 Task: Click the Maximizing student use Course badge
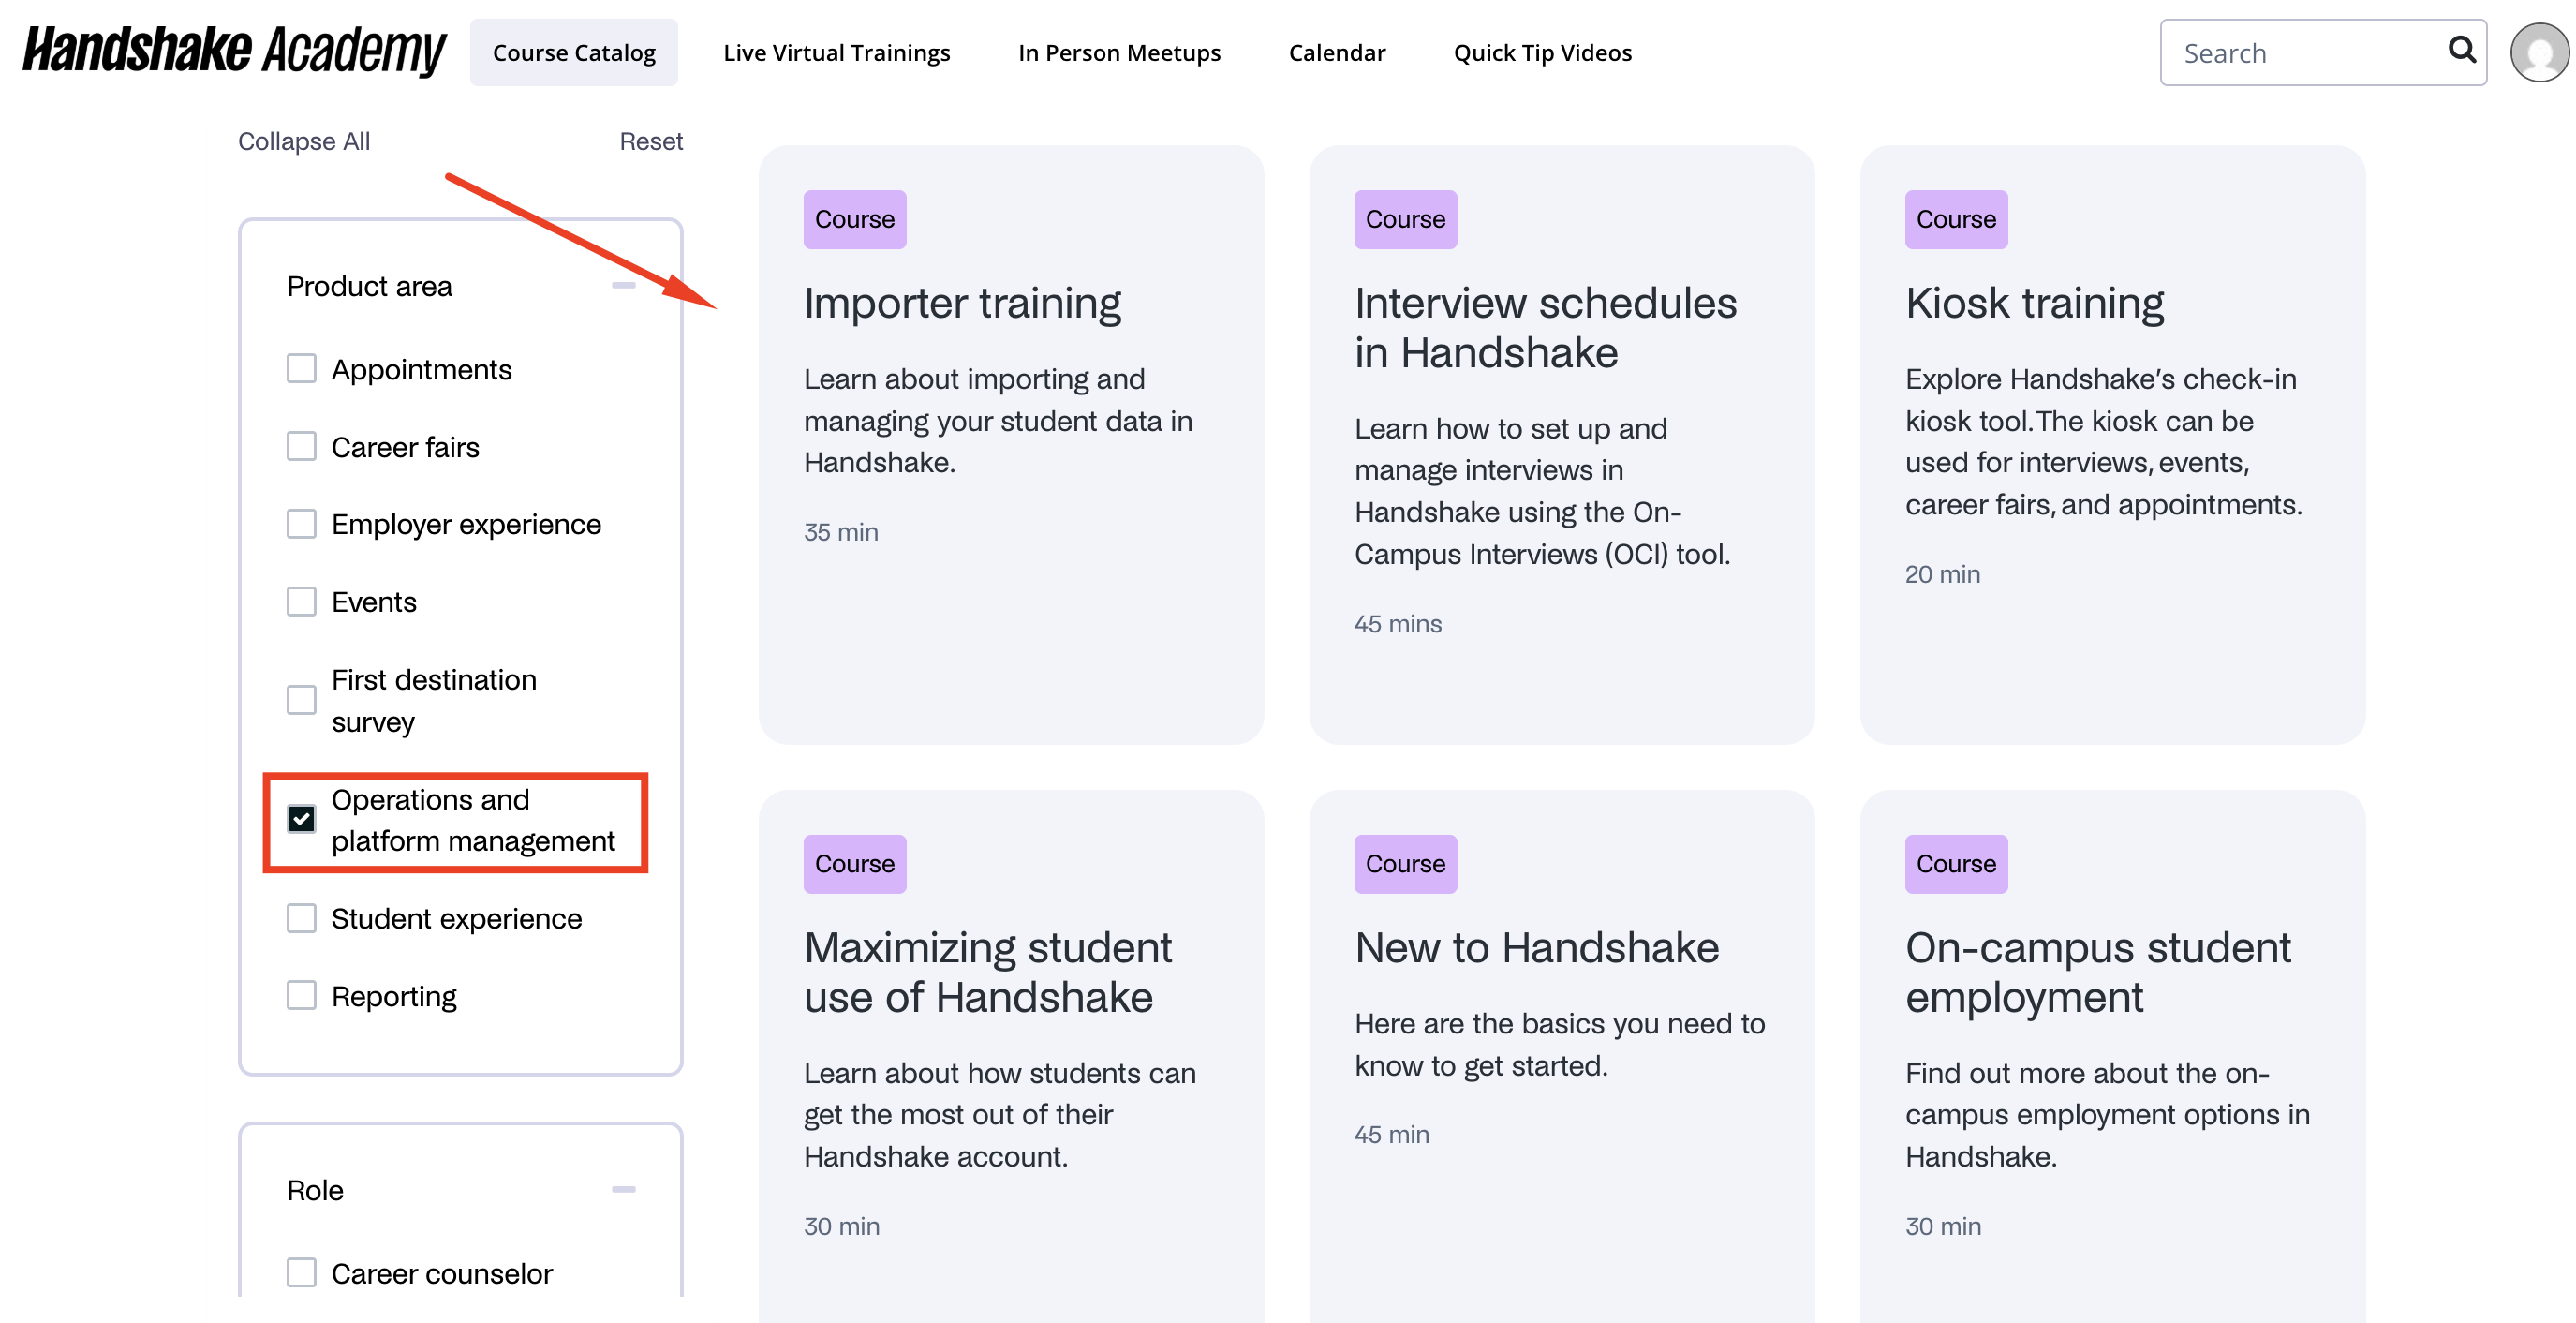[x=855, y=864]
